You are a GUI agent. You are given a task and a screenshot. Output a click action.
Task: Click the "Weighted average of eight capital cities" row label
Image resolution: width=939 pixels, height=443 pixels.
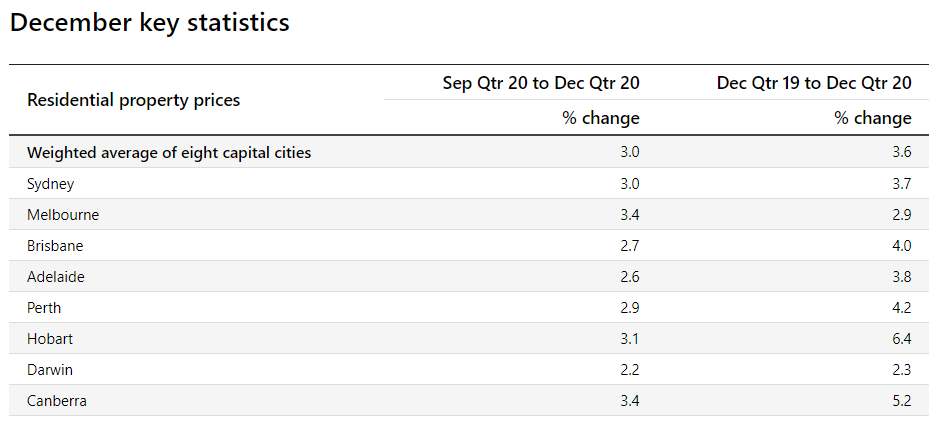[x=169, y=153]
